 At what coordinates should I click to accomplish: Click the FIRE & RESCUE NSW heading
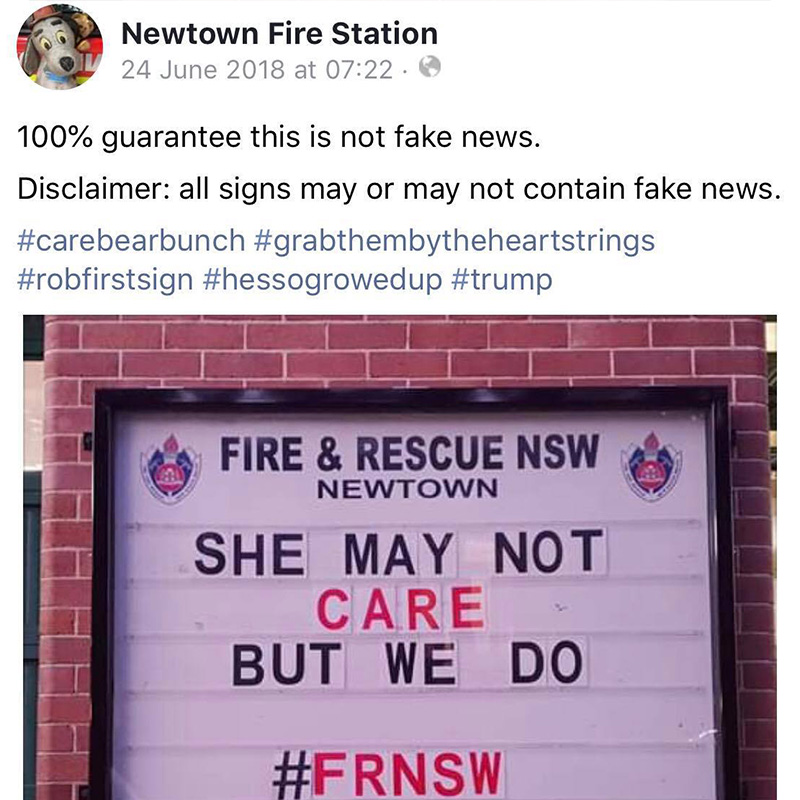409,453
